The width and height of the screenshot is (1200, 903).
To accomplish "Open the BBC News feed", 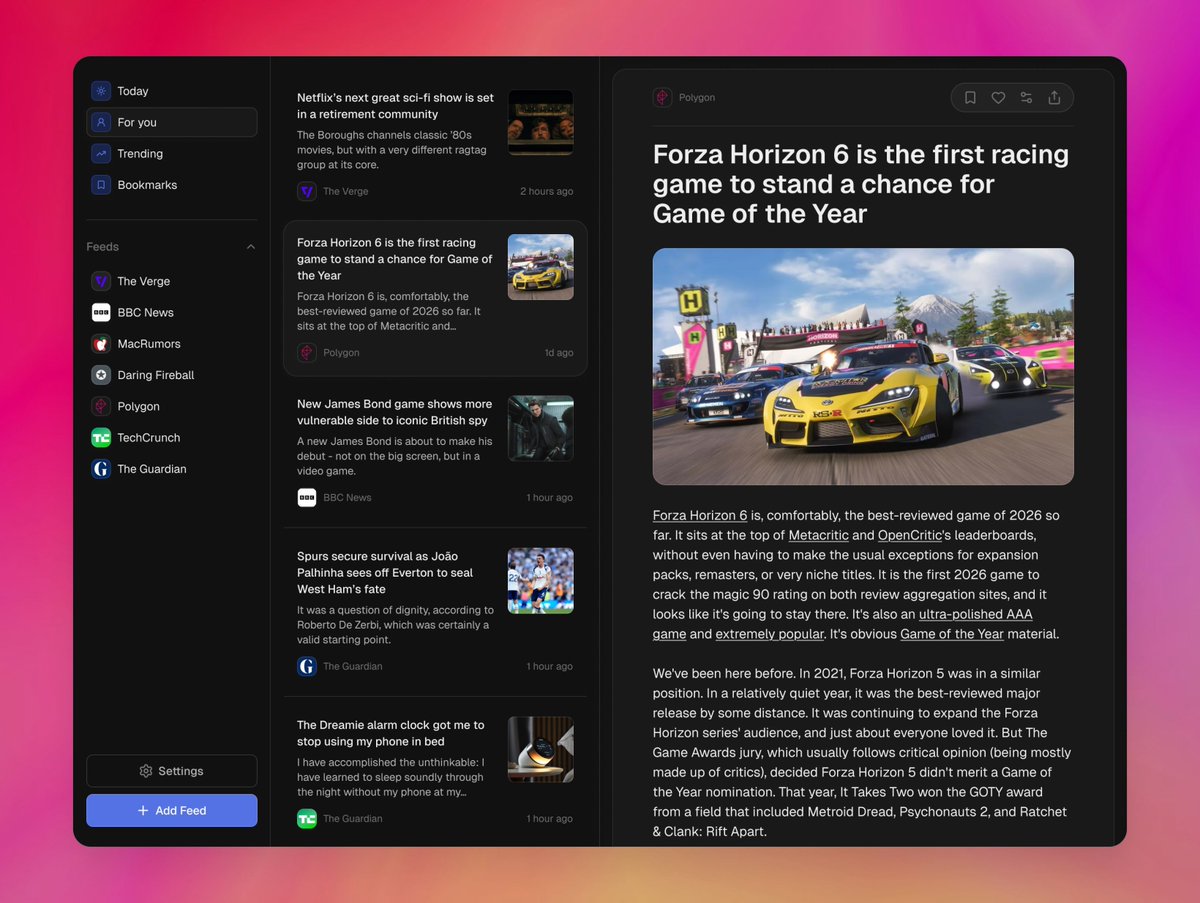I will coord(172,312).
